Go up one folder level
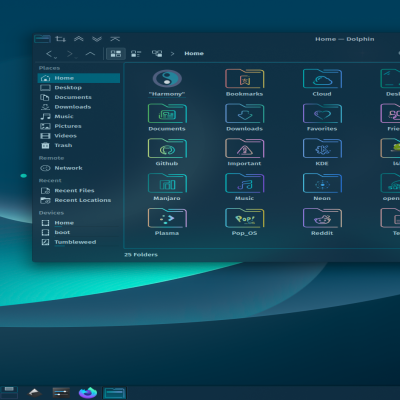 90,54
